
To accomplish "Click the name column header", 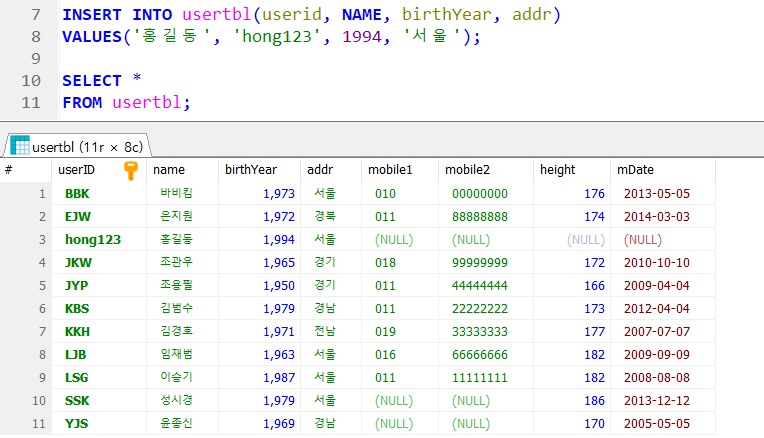I will [x=169, y=171].
